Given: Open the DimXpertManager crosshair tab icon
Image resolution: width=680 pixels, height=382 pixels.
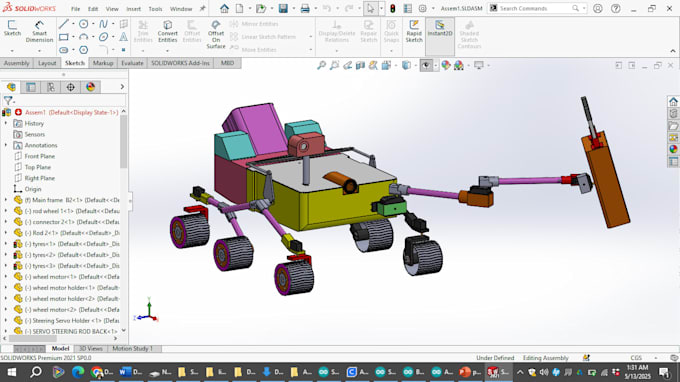Looking at the screenshot, I should point(70,87).
